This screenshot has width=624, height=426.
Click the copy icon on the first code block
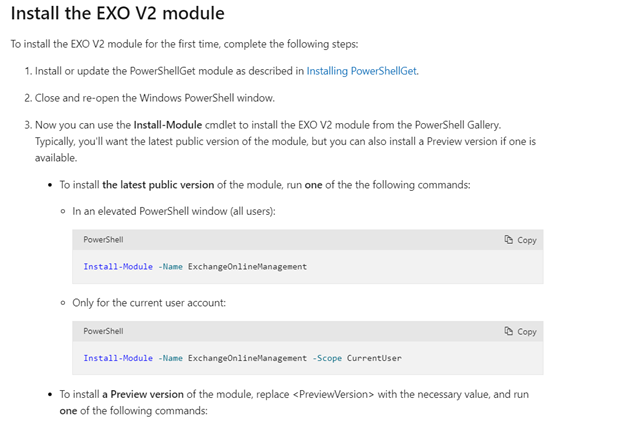click(509, 240)
